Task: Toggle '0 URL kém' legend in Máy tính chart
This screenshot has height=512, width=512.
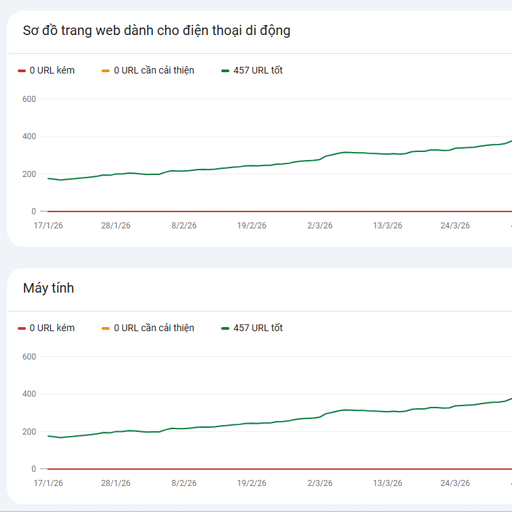Action: click(46, 328)
